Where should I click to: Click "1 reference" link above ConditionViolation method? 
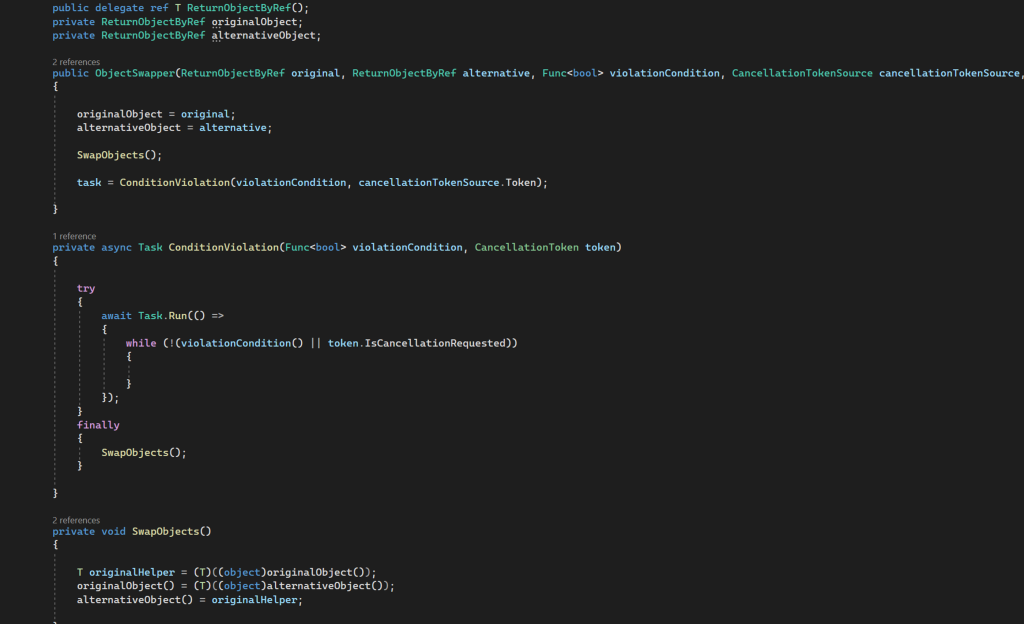coord(74,236)
